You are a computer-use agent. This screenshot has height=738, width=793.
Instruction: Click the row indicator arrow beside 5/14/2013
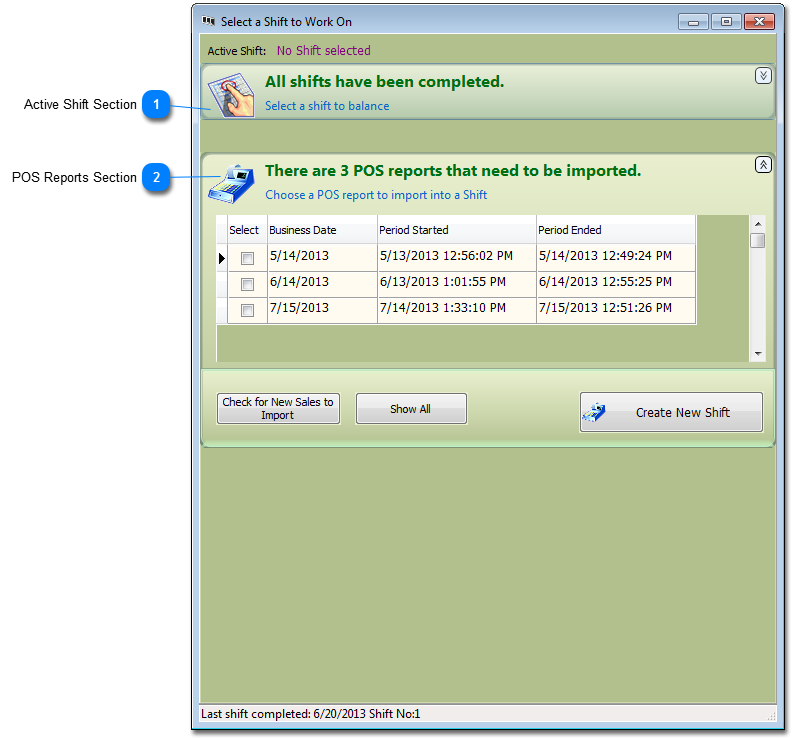tap(222, 258)
